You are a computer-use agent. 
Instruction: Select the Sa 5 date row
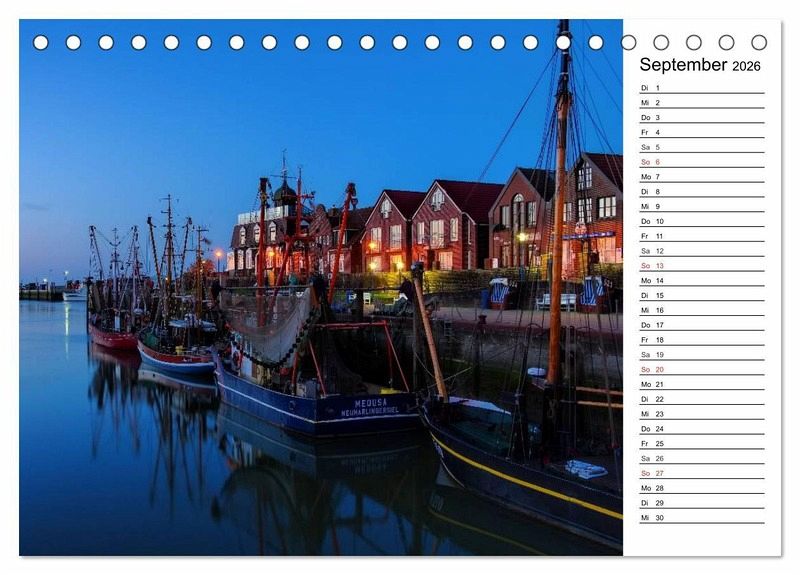[701, 147]
